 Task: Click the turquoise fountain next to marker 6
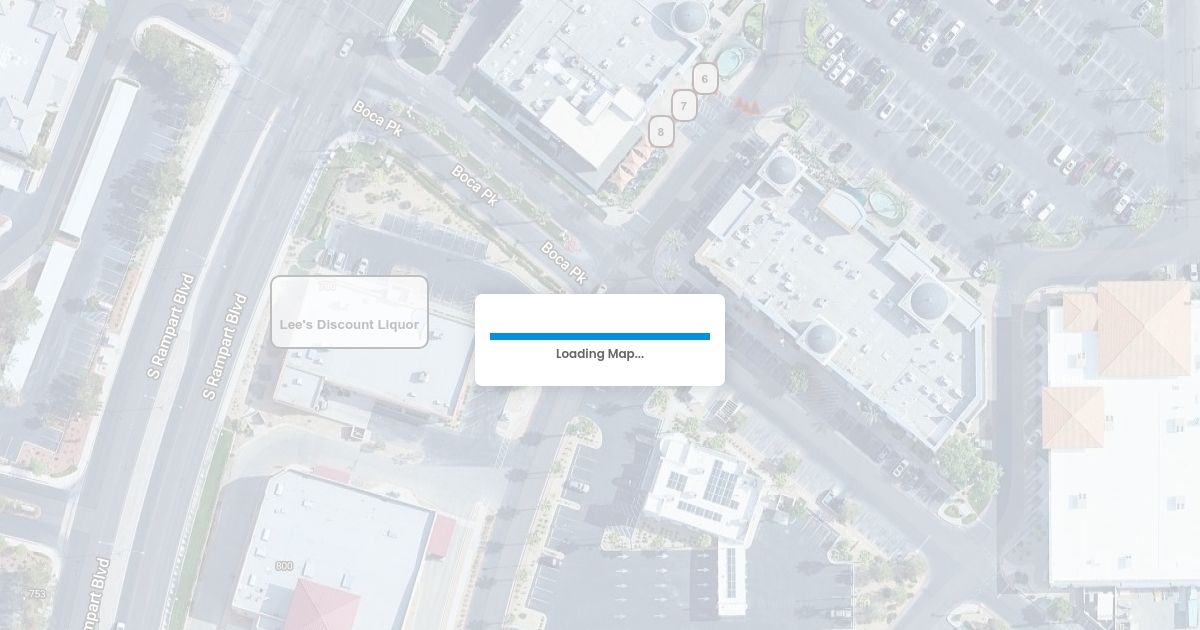tap(731, 59)
